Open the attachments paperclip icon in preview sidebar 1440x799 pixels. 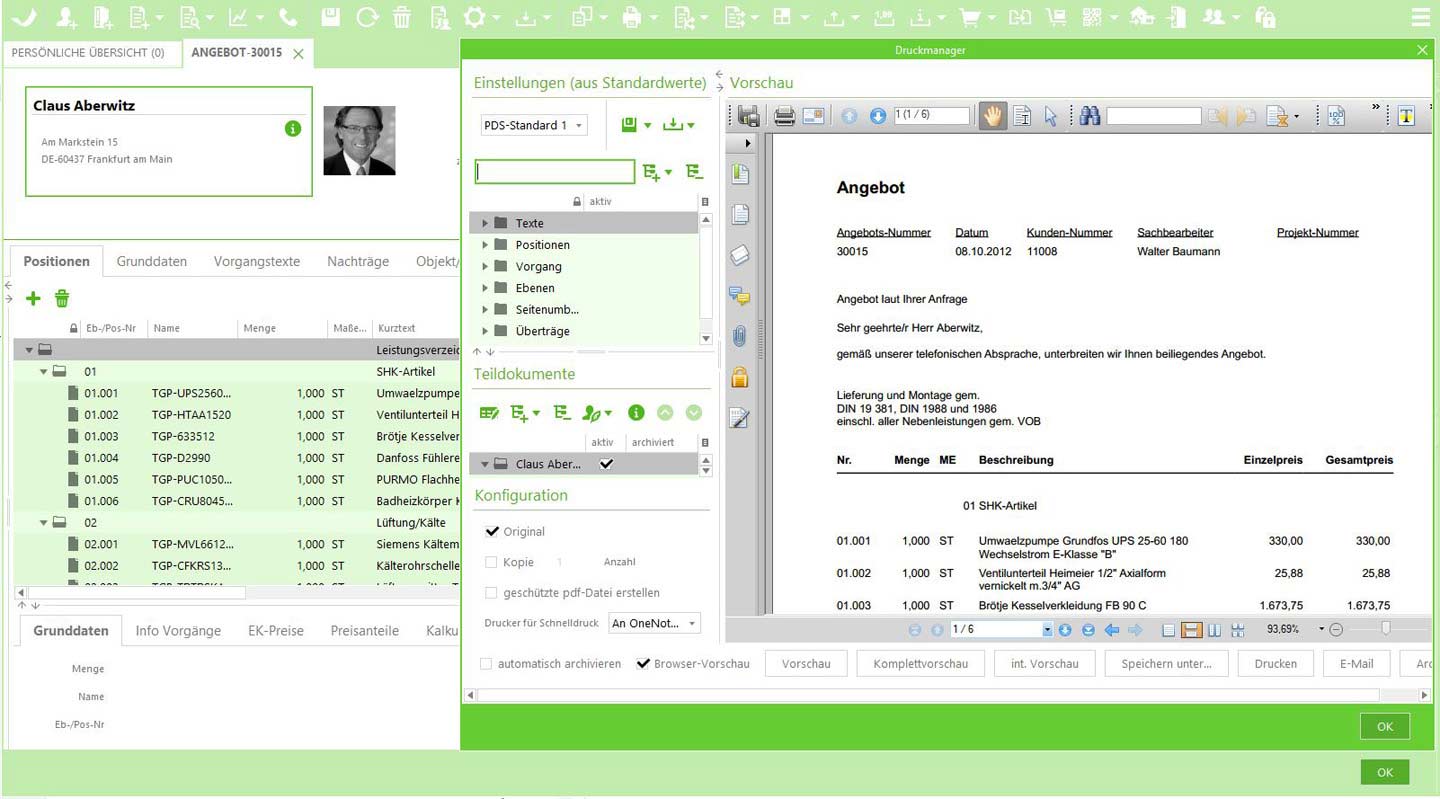(739, 336)
